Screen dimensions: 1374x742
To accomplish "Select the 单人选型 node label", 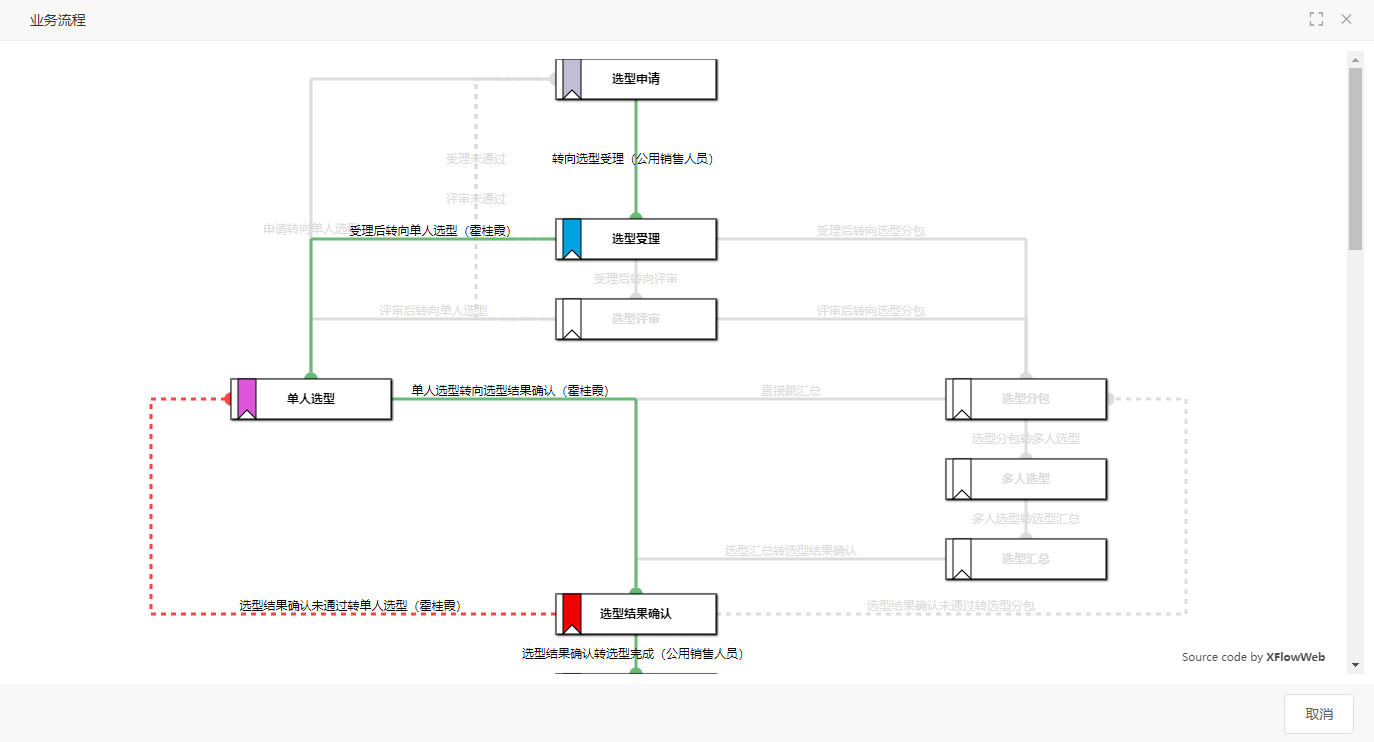I will point(311,399).
